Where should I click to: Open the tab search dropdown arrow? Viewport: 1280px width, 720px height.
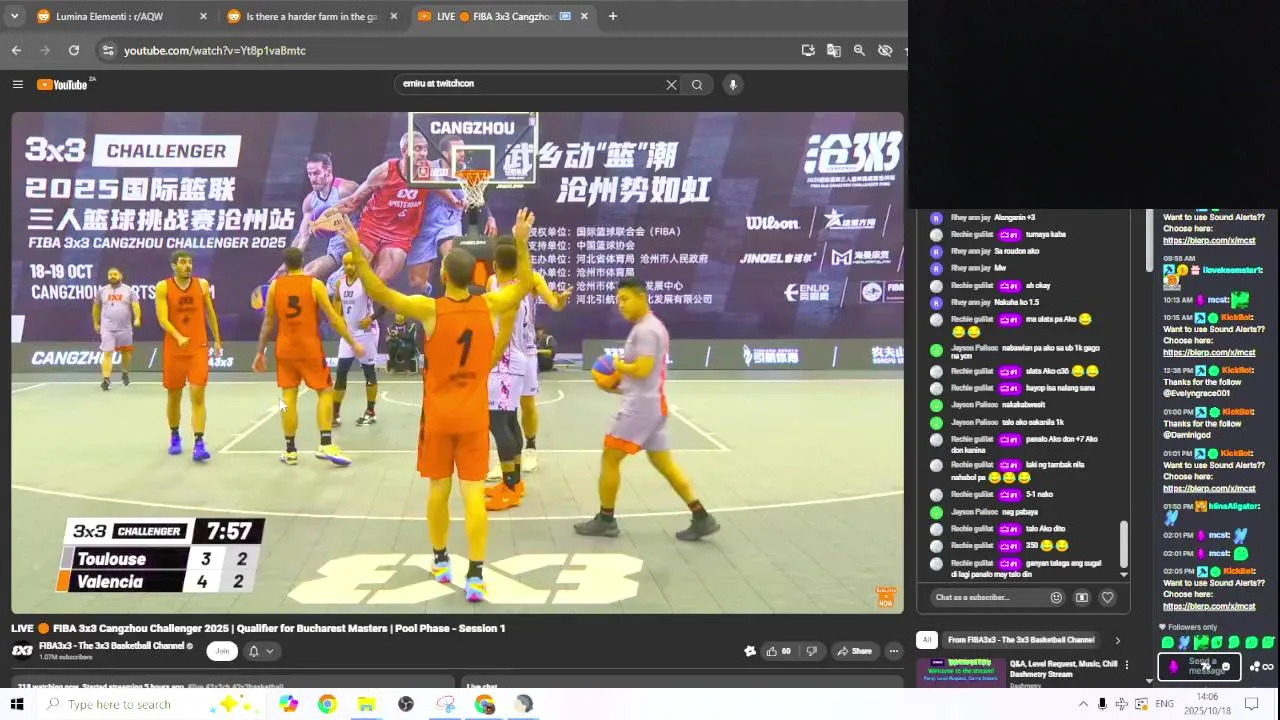pyautogui.click(x=14, y=16)
